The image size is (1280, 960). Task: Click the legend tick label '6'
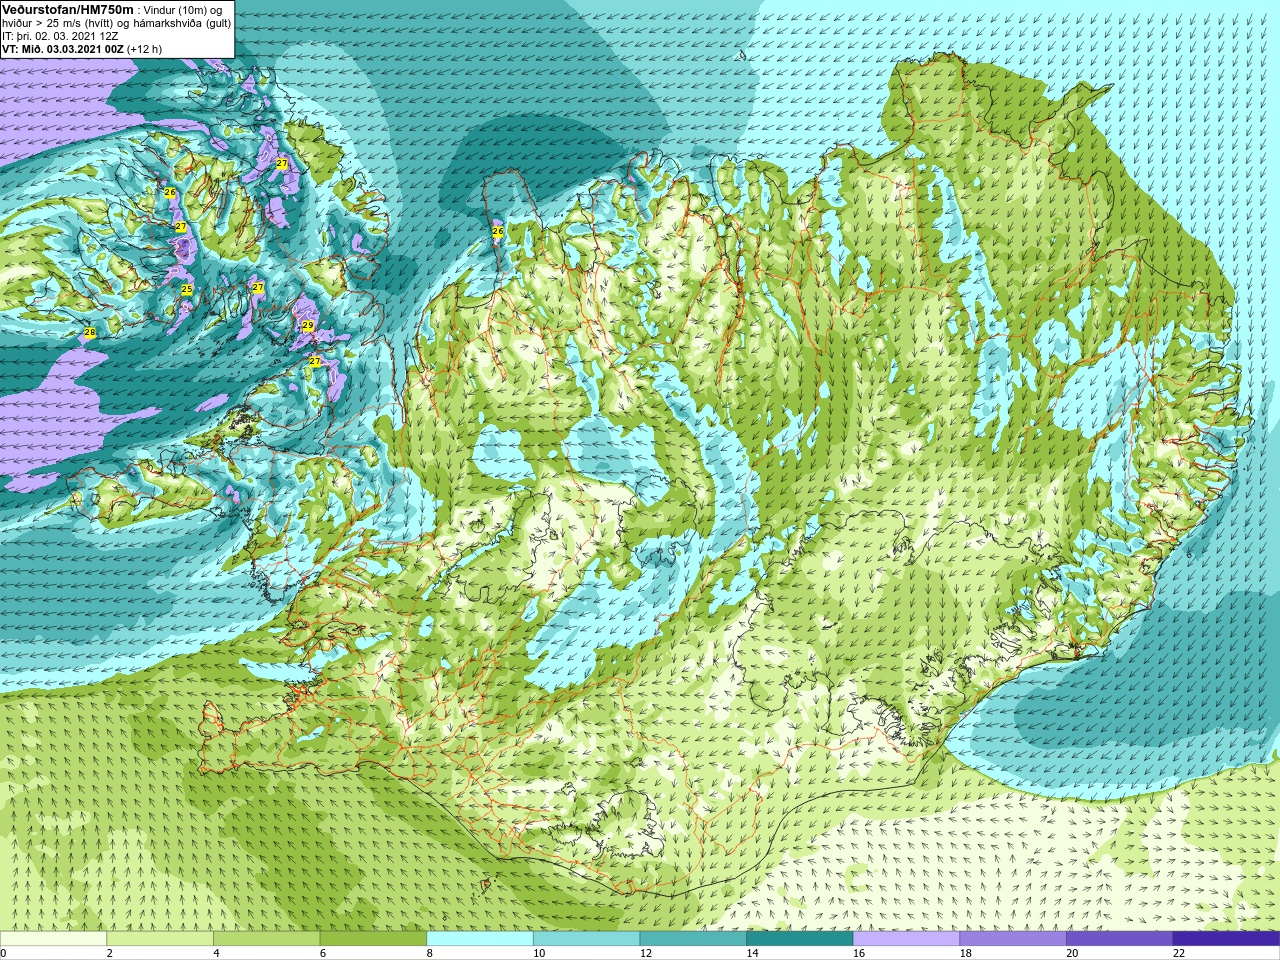[x=323, y=953]
